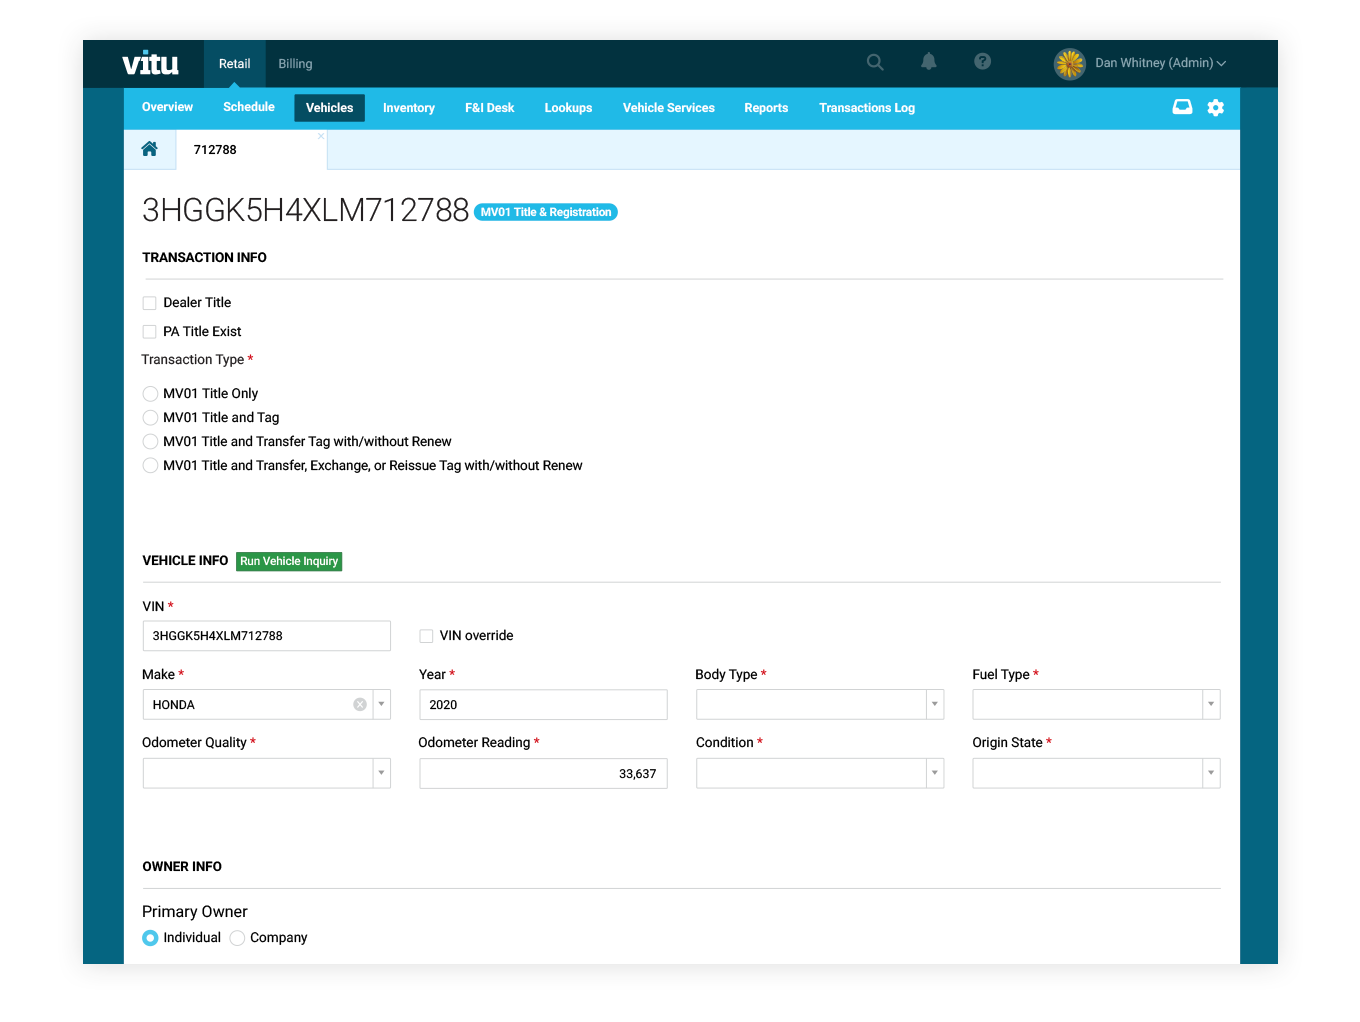The image size is (1360, 1022).
Task: Close the 712788 tab
Action: [x=321, y=136]
